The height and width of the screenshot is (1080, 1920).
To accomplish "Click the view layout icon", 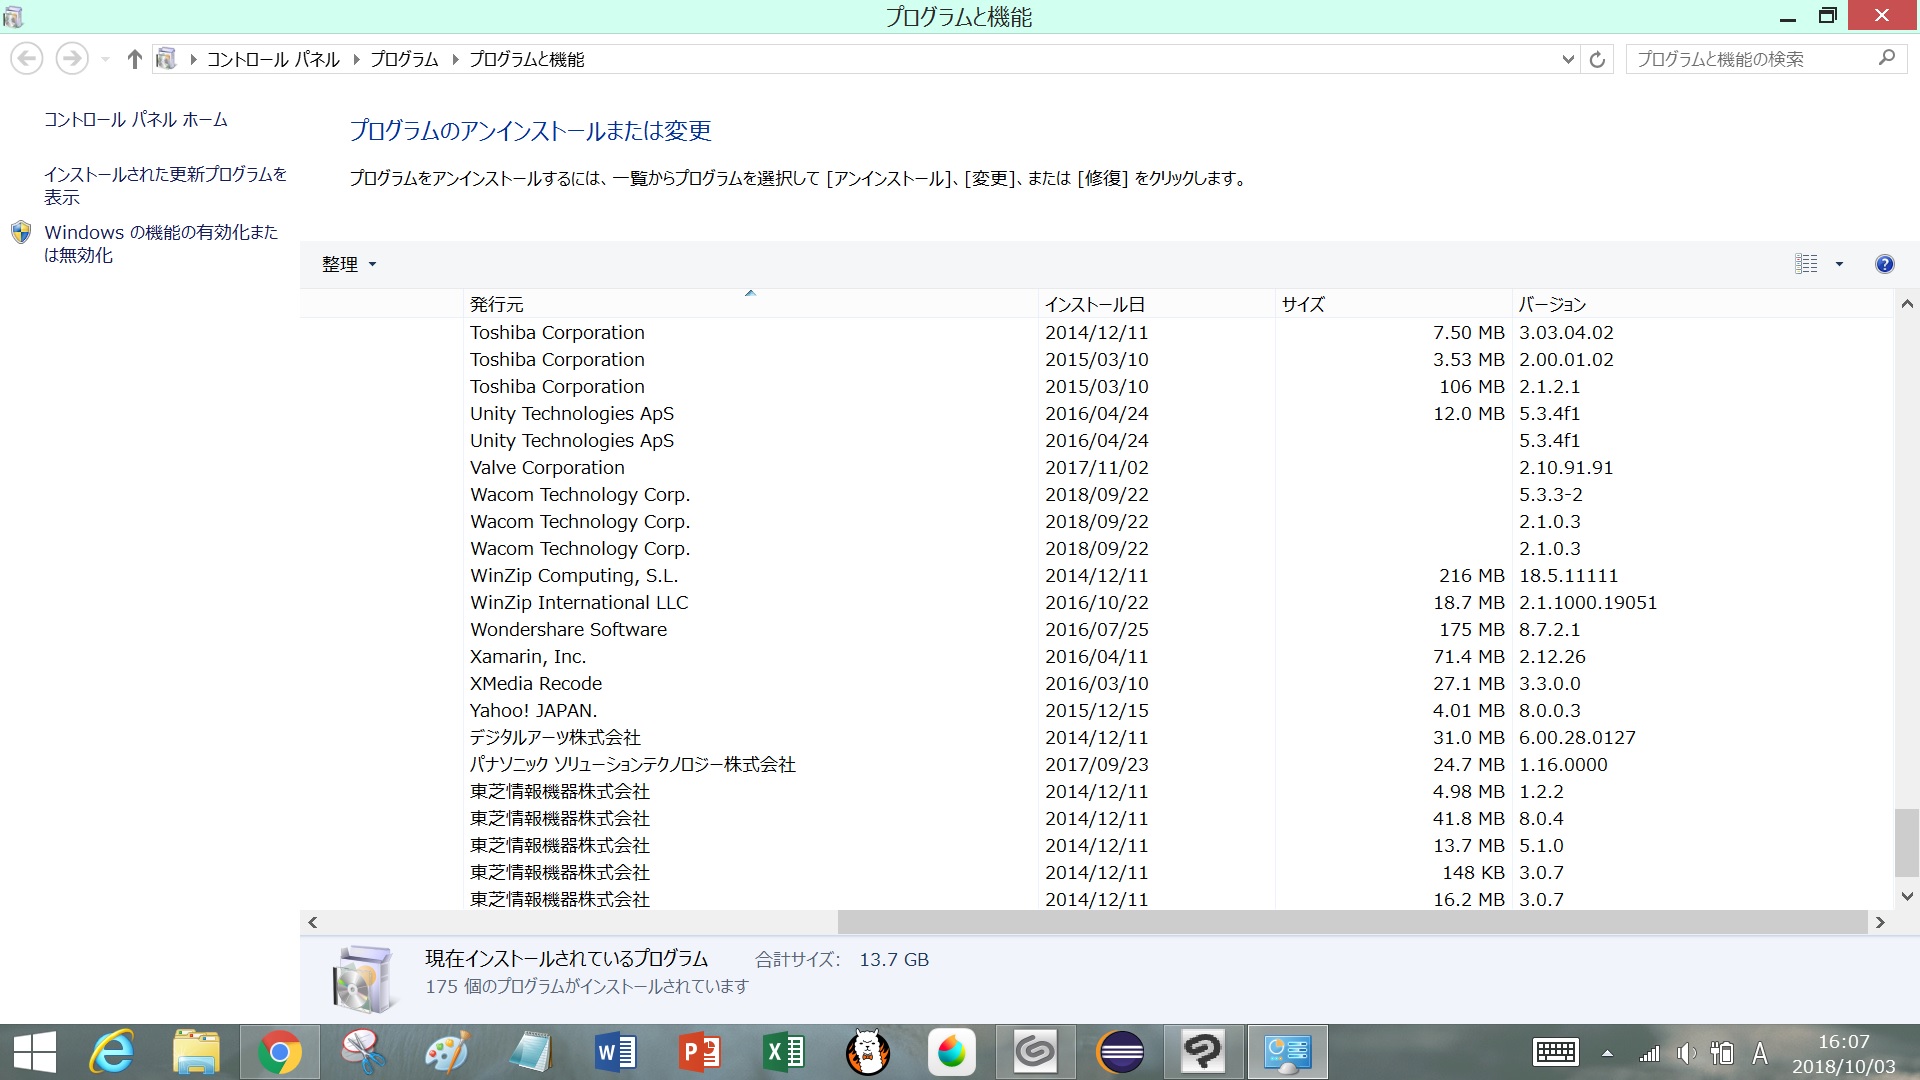I will pyautogui.click(x=1806, y=264).
